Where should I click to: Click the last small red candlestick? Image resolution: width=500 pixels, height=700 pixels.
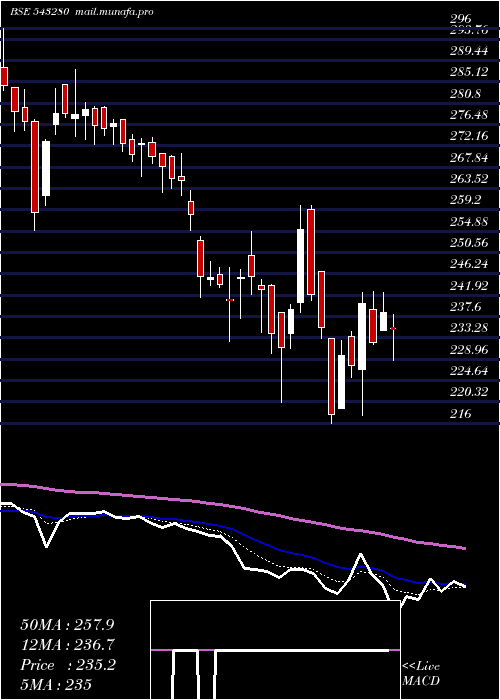(393, 329)
